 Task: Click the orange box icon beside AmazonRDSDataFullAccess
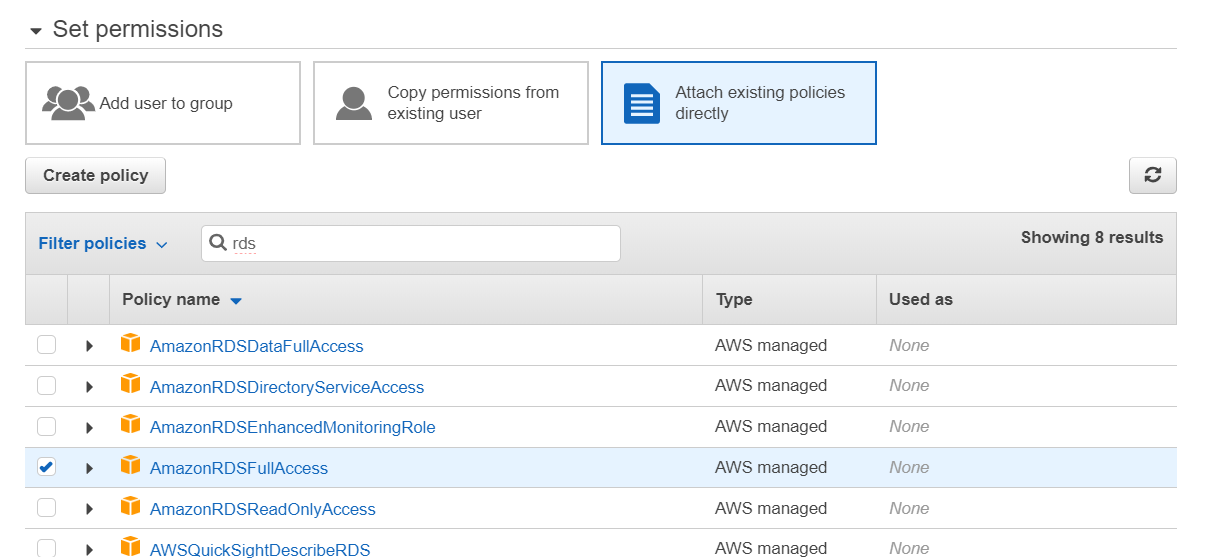[130, 344]
